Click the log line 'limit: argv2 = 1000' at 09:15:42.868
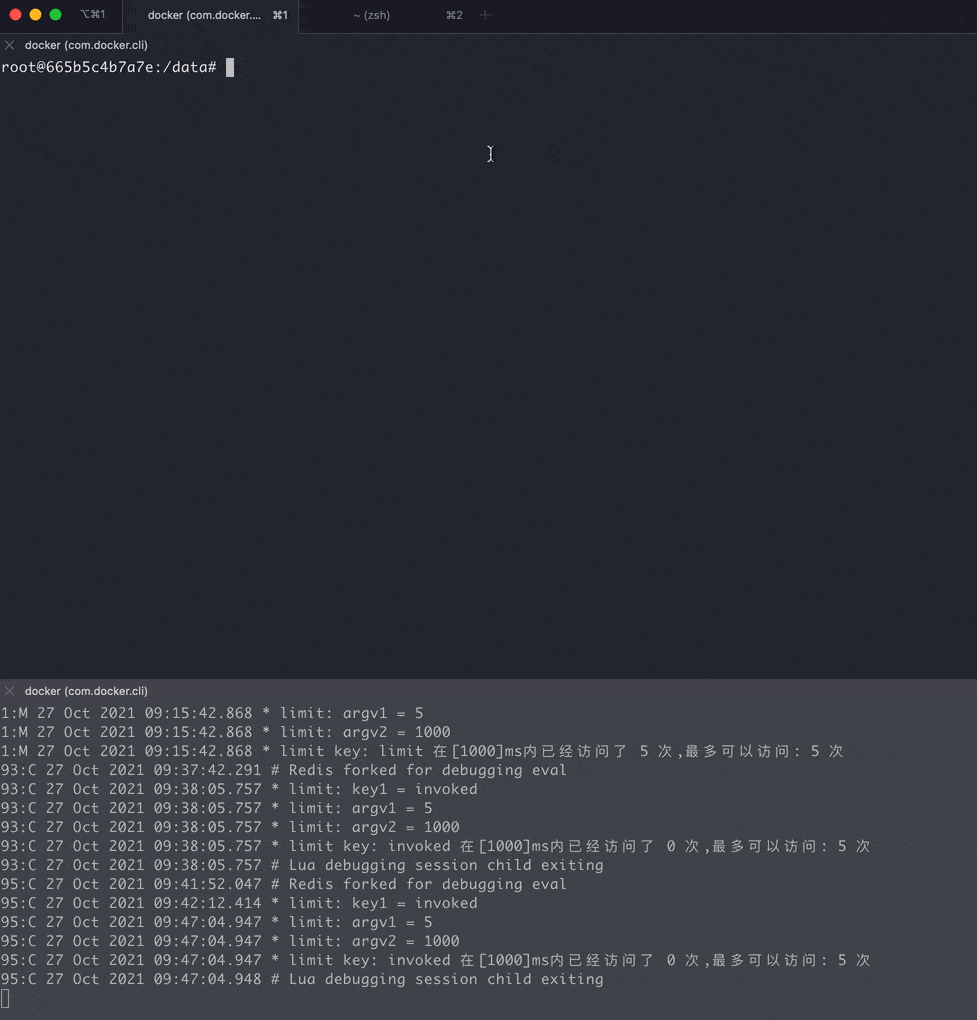 (x=226, y=732)
